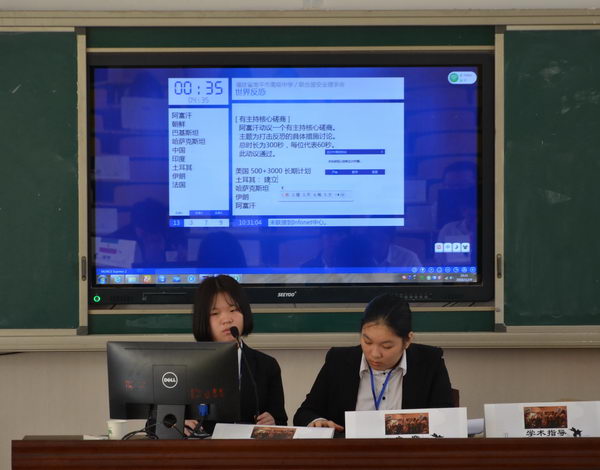Click the highlighted 13 counter cell

pos(176,222)
